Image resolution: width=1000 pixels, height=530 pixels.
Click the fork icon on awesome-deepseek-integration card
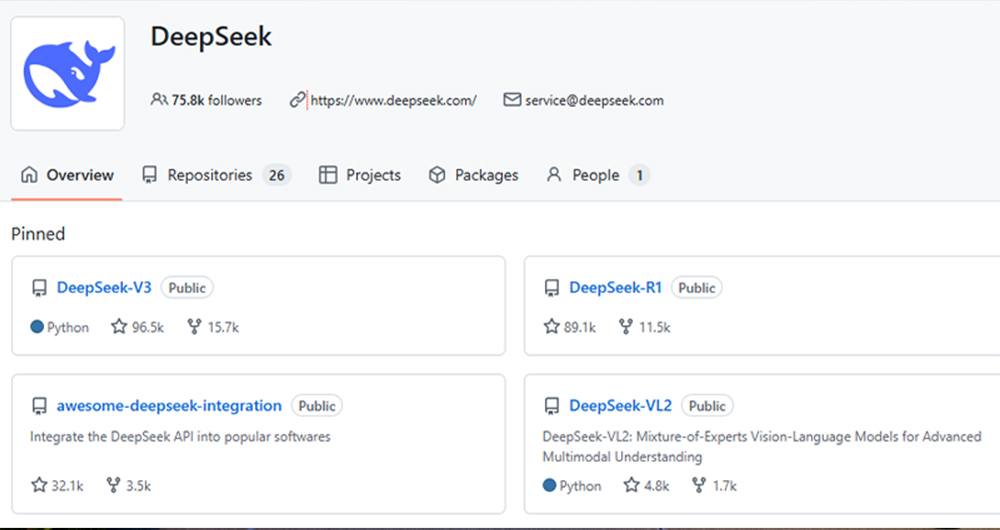[x=114, y=486]
